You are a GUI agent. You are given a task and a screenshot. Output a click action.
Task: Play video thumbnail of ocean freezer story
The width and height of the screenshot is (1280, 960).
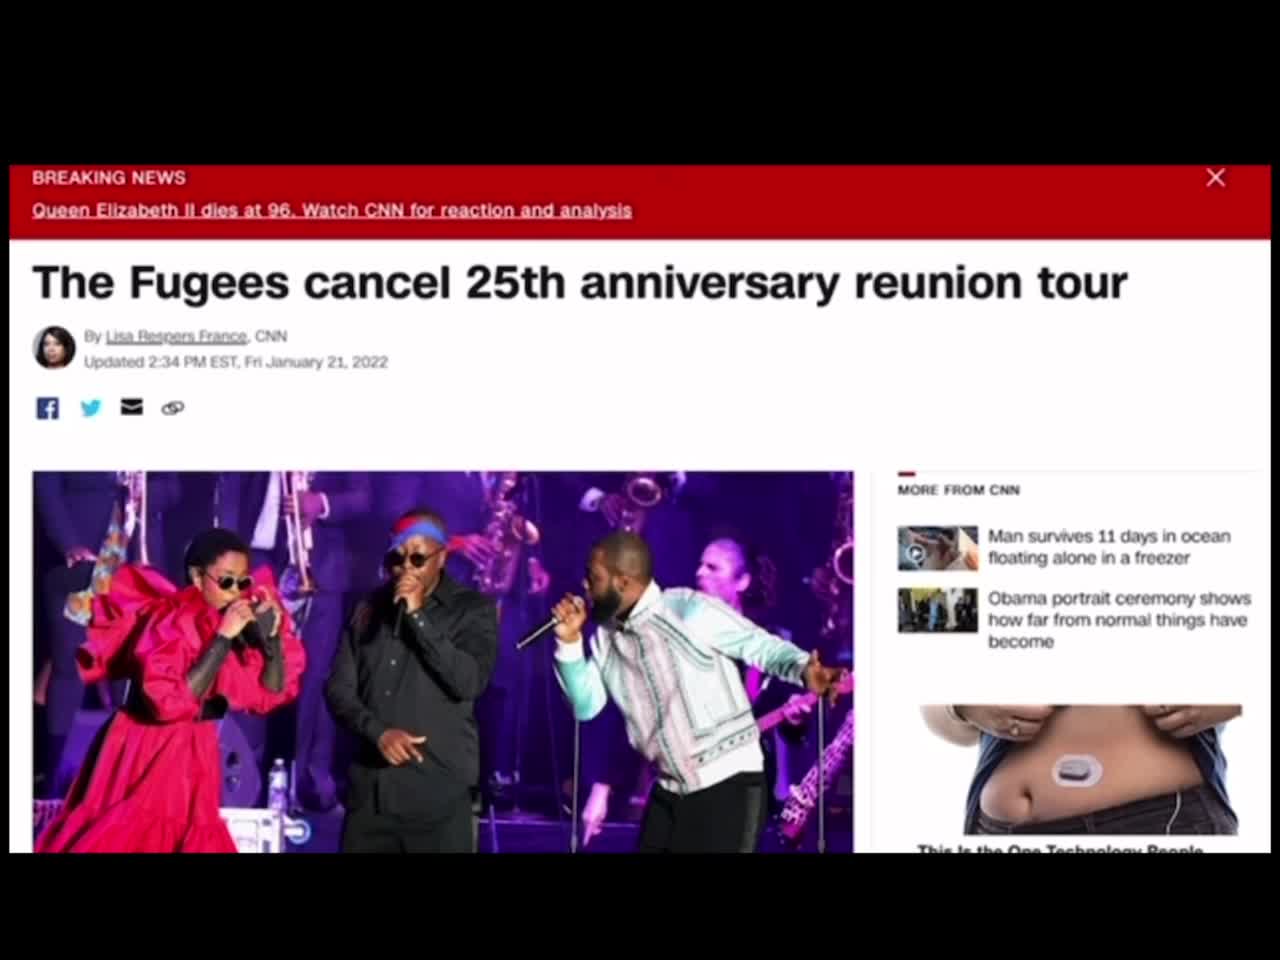937,548
